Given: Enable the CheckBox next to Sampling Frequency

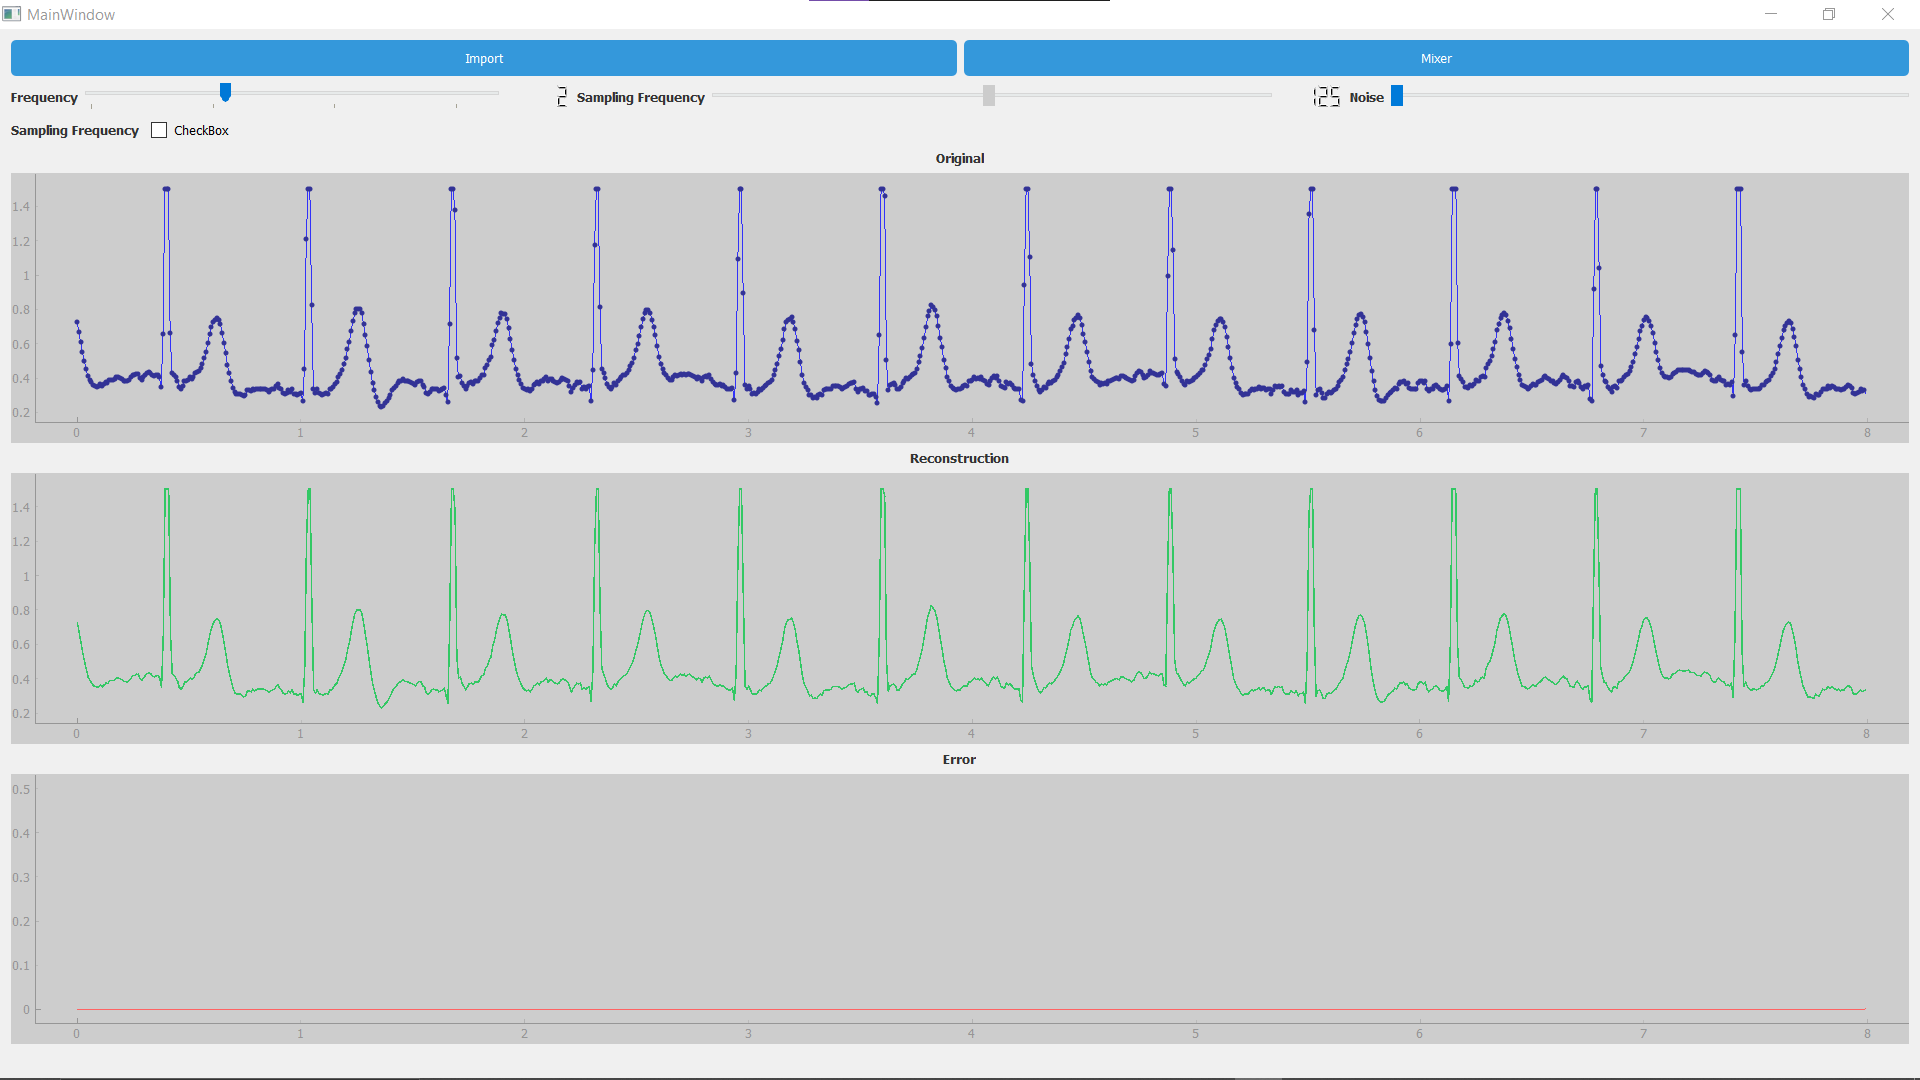Looking at the screenshot, I should (x=159, y=130).
